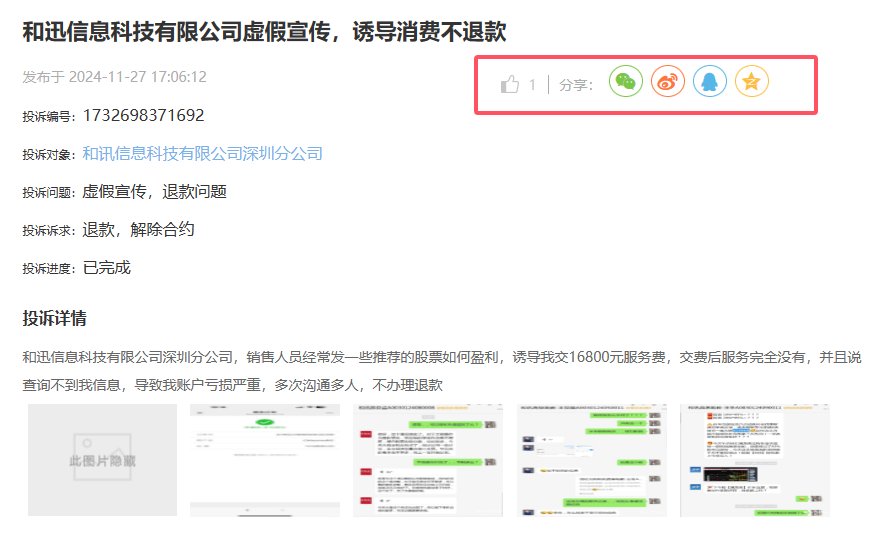Open the third chat screenshot thumbnail
Image resolution: width=871 pixels, height=541 pixels.
pyautogui.click(x=428, y=460)
